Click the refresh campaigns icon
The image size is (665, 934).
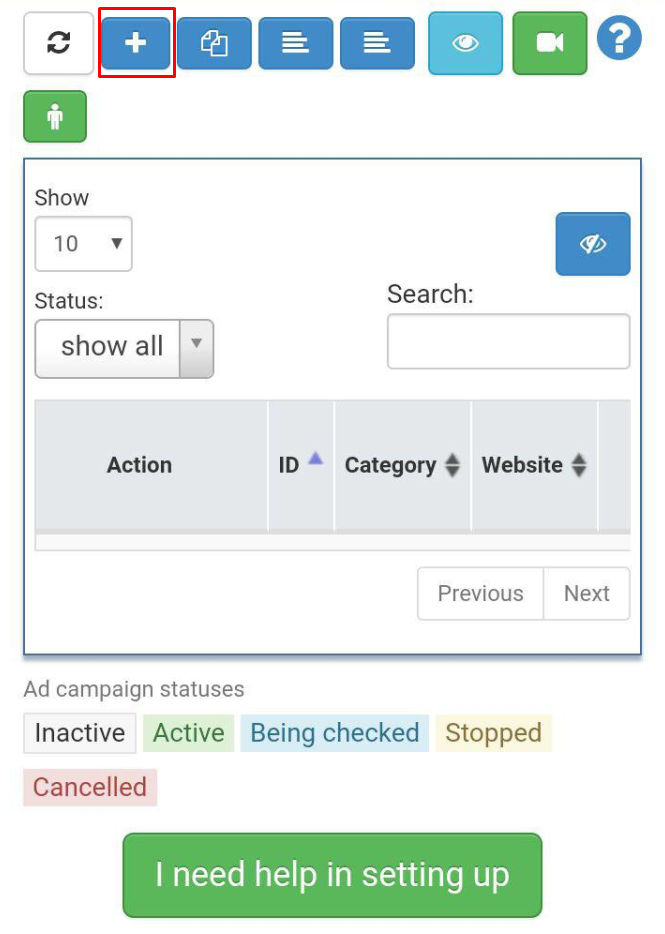59,43
